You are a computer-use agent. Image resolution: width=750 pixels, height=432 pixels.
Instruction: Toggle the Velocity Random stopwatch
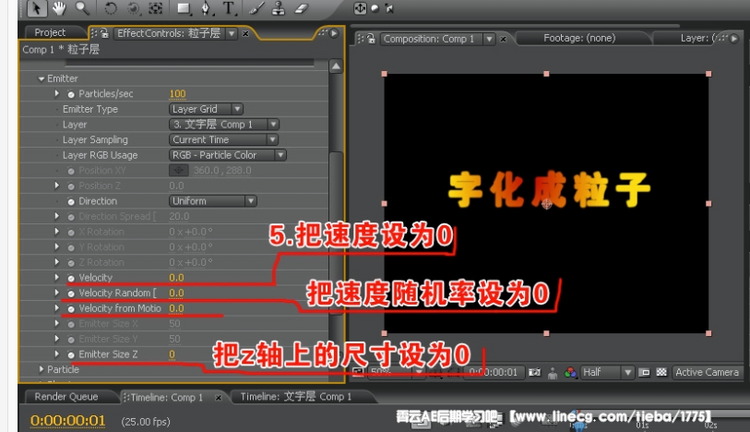[x=71, y=293]
